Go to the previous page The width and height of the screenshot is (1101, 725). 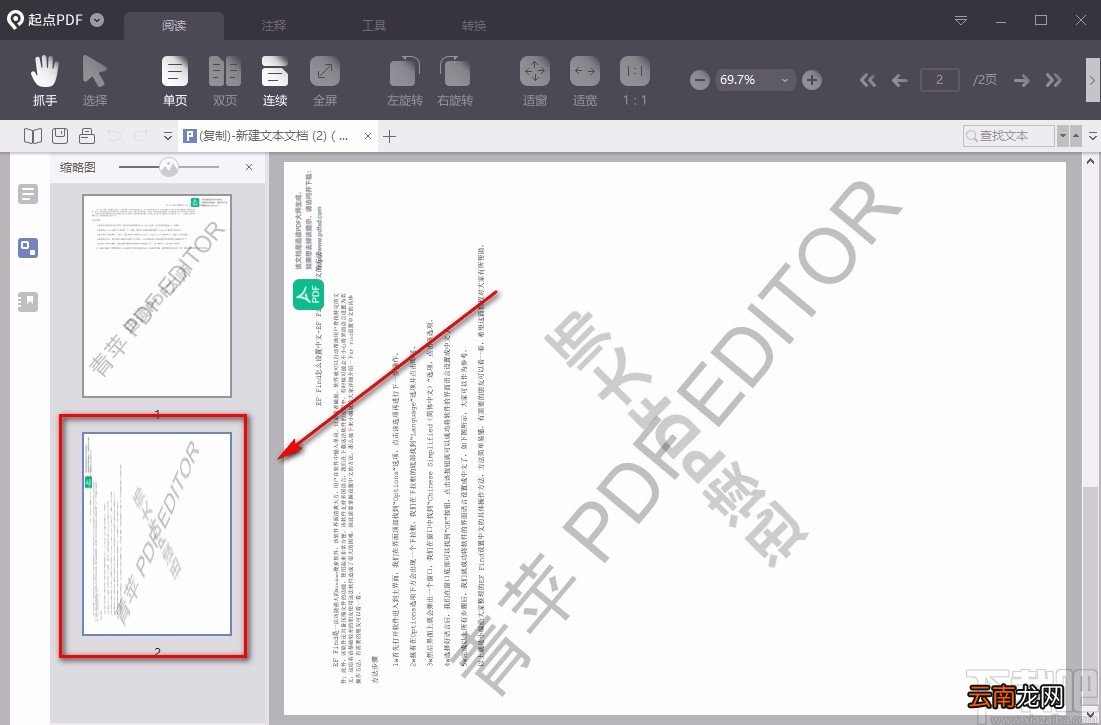[x=899, y=80]
